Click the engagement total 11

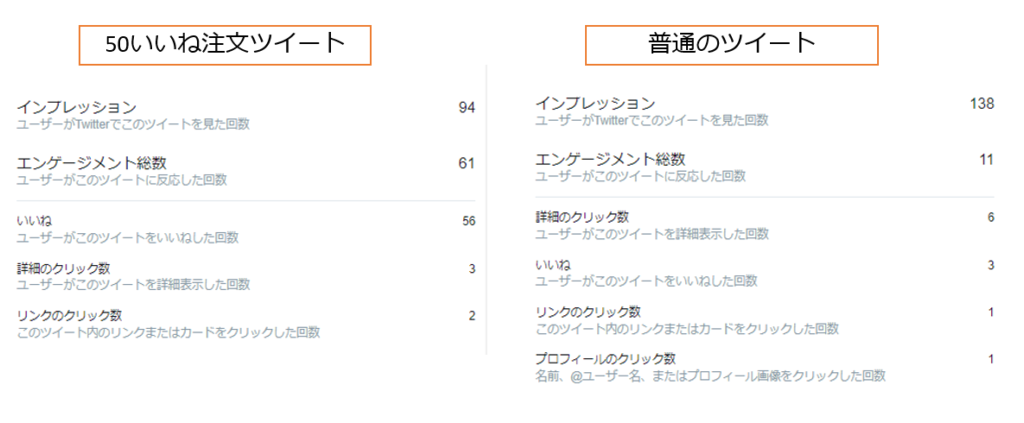(987, 160)
